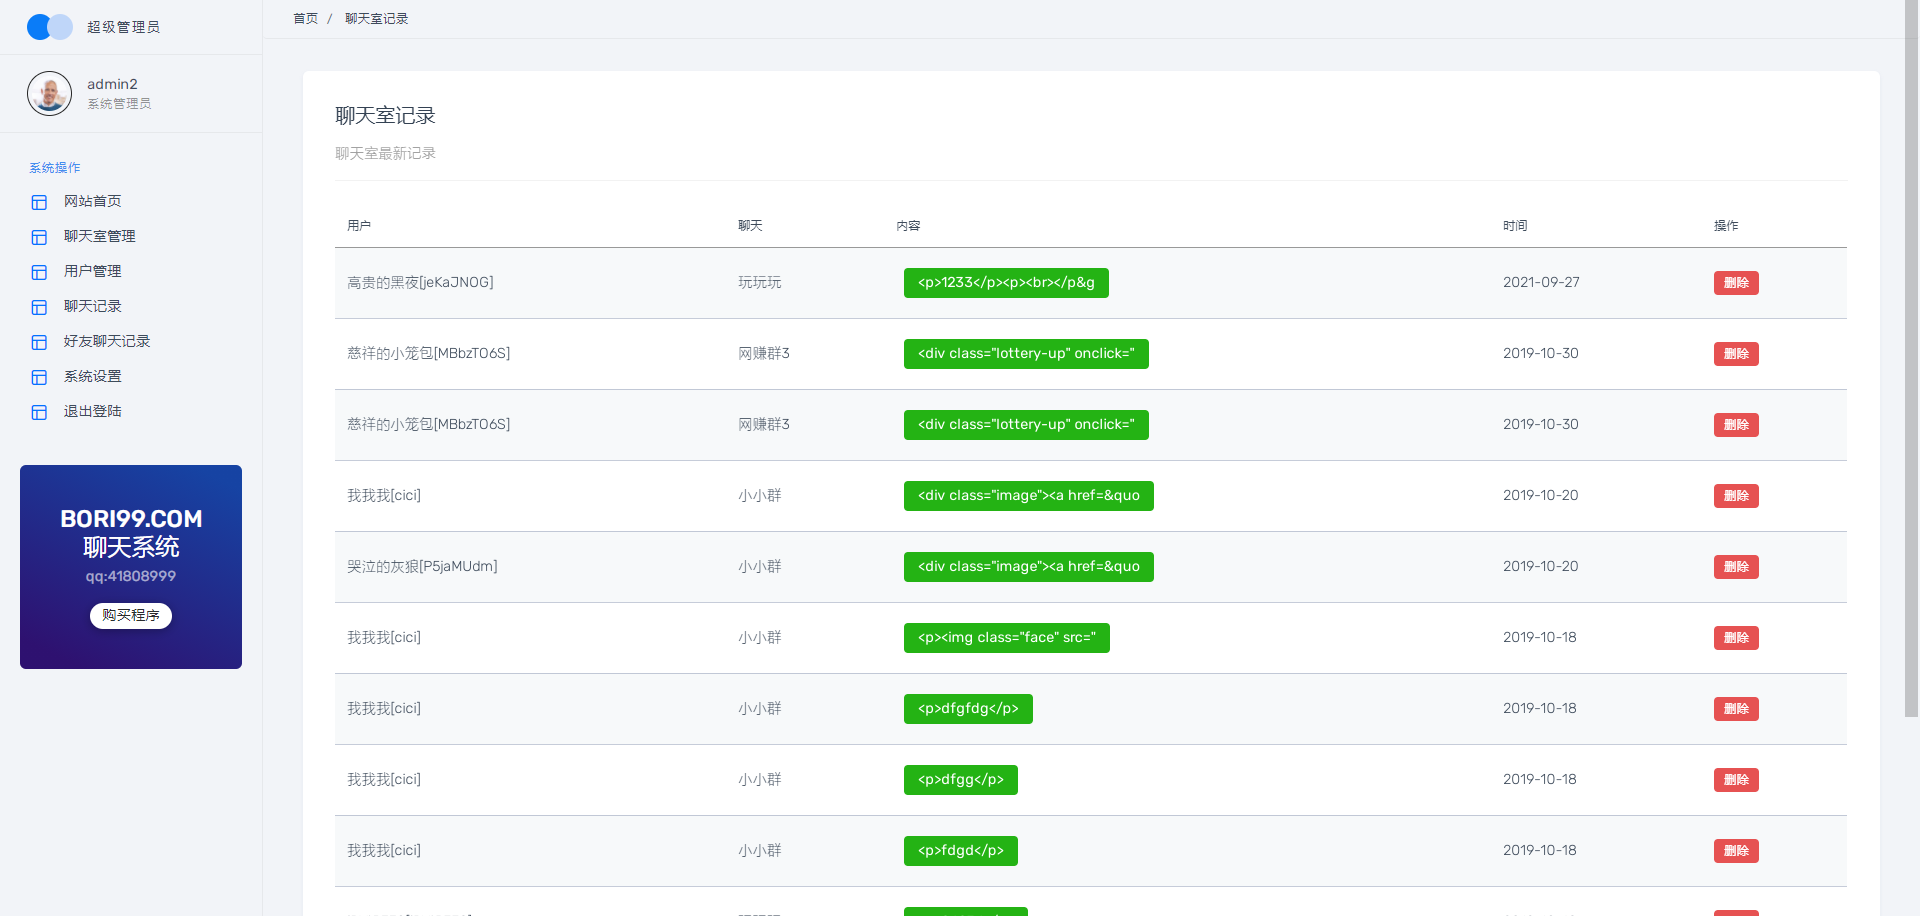
Task: Click the 聊天室记录 breadcrumb item
Action: click(x=376, y=19)
